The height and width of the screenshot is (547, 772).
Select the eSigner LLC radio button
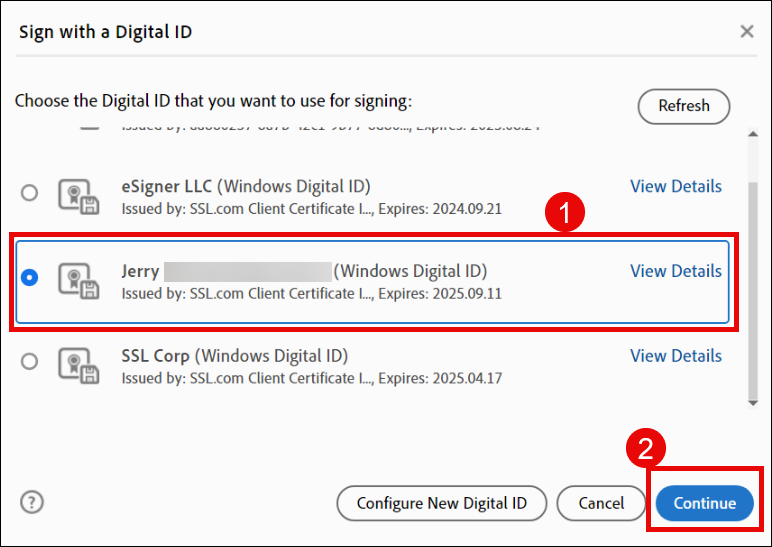click(x=30, y=192)
